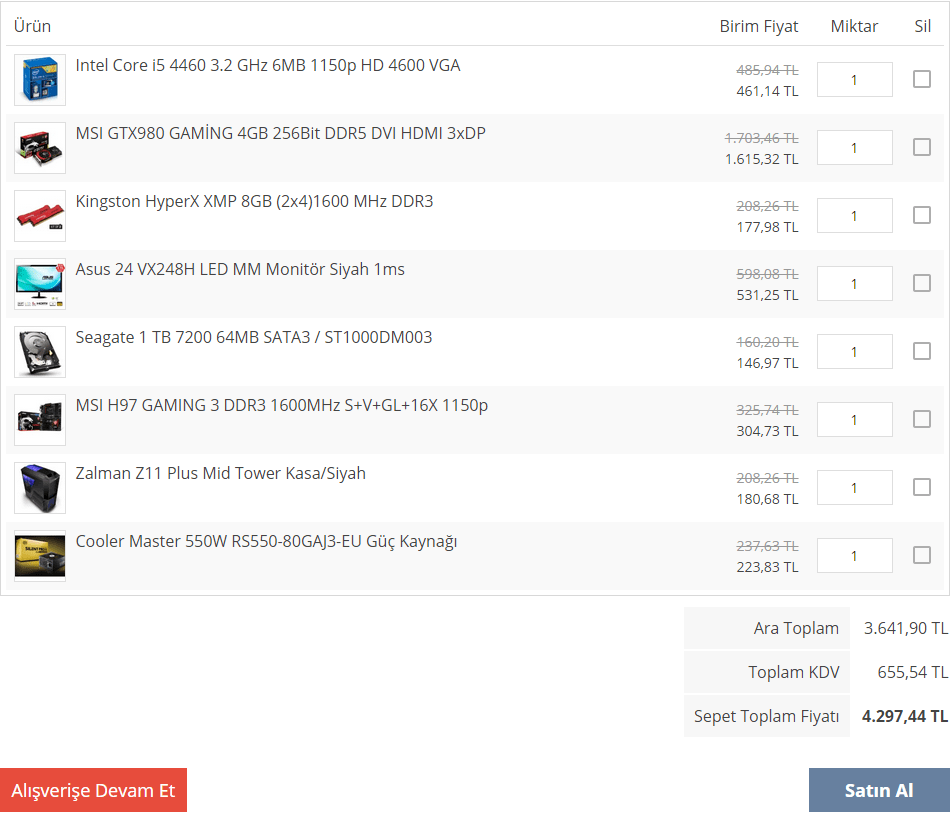
Task: Click the Miktar box for Seagate 1 TB
Action: 855,351
